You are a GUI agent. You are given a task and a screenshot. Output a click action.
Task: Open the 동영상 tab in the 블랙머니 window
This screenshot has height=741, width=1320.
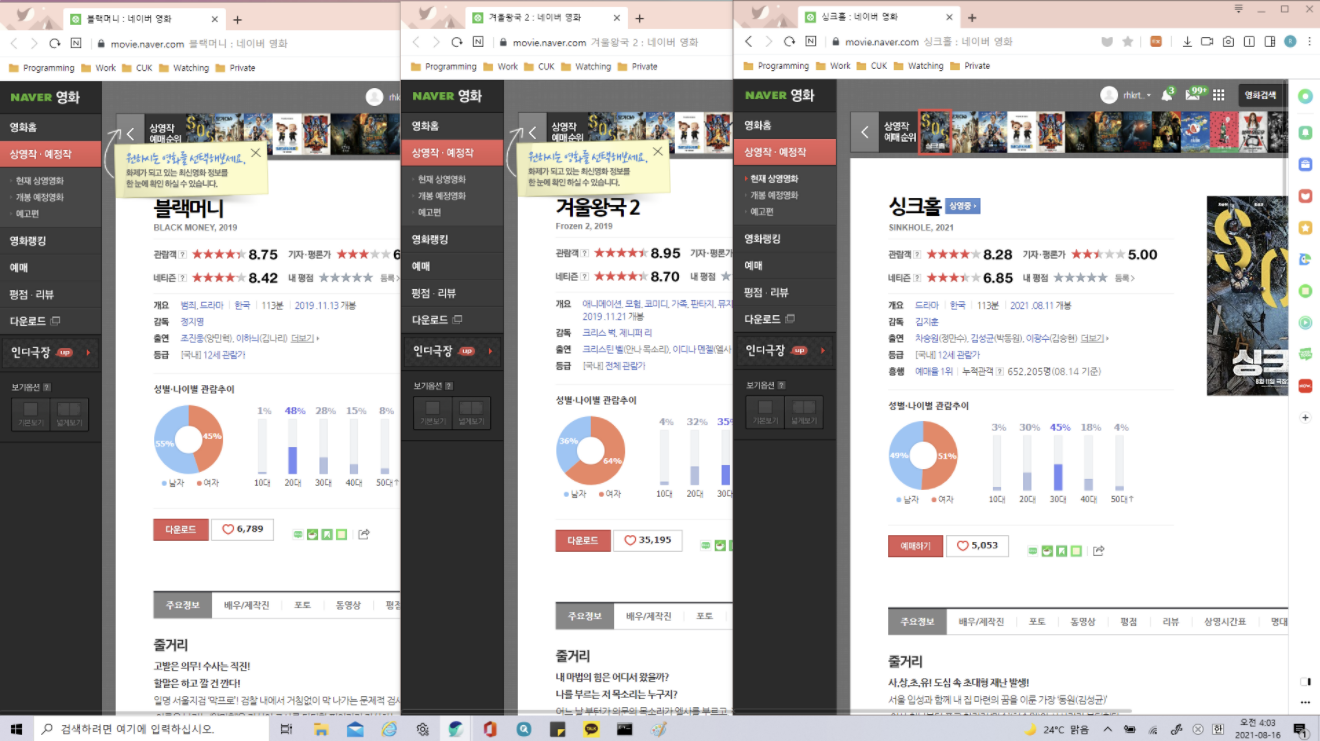coord(348,605)
